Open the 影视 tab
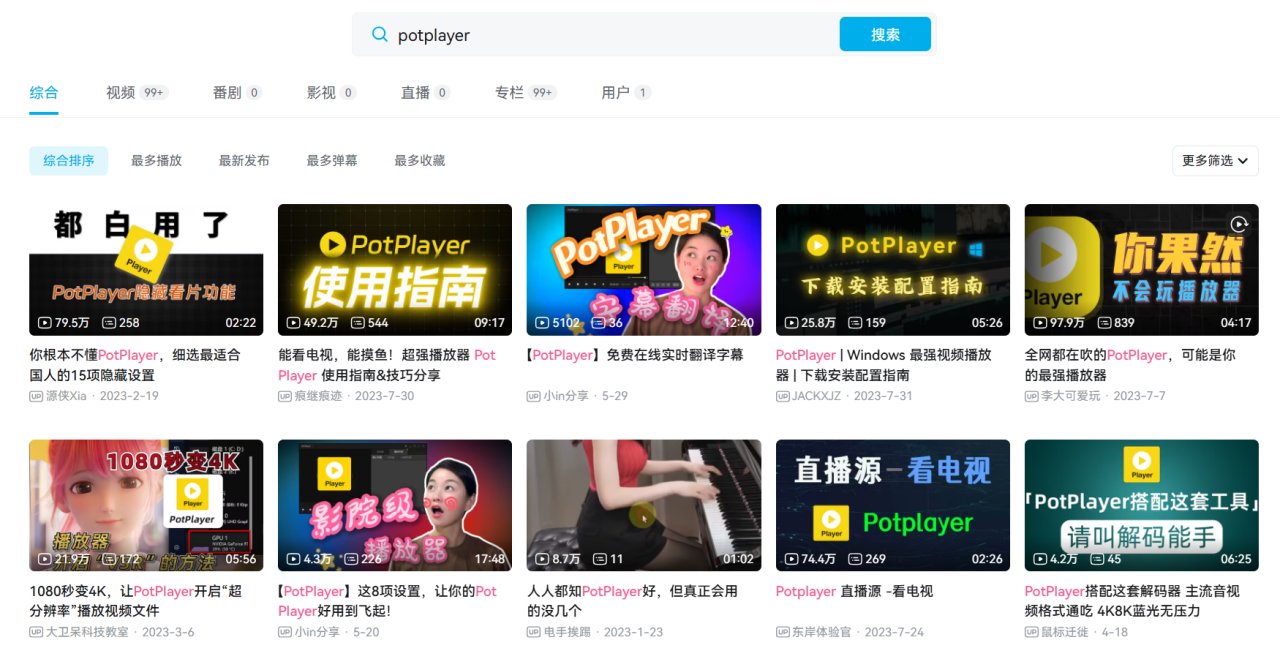The height and width of the screenshot is (659, 1280). click(x=331, y=92)
